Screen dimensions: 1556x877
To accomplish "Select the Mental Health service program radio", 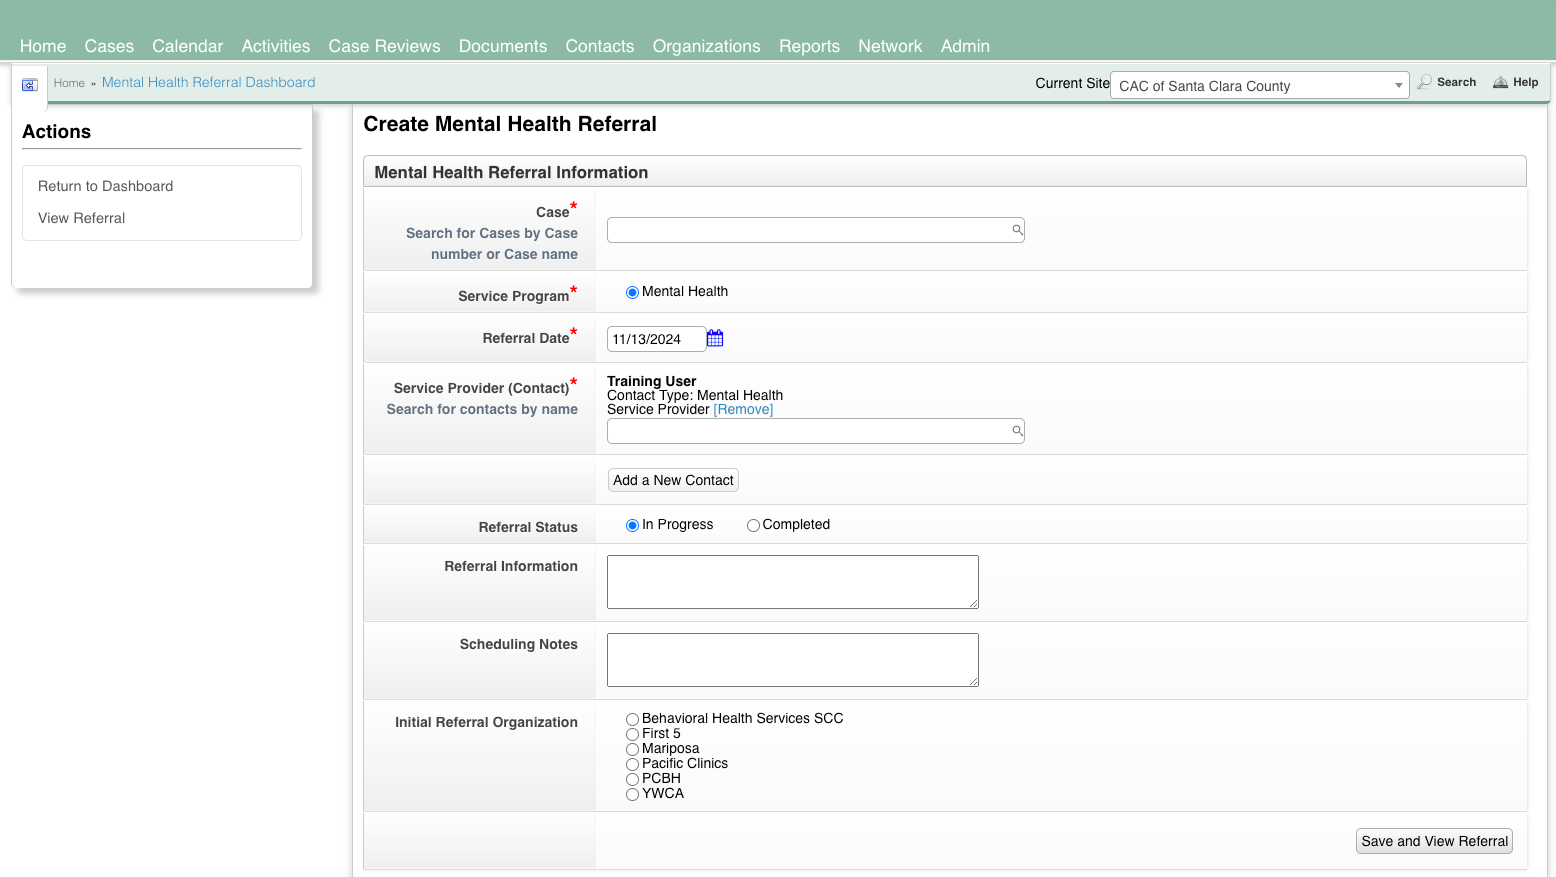I will [x=632, y=292].
